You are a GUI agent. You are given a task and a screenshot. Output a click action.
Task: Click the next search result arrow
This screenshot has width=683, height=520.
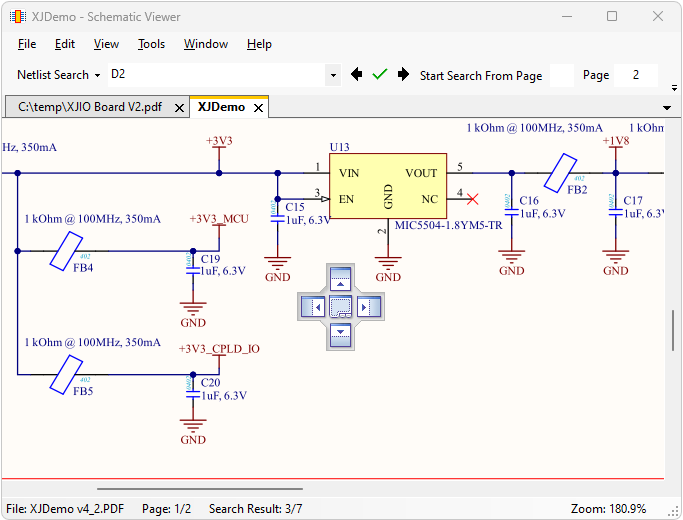coord(403,75)
